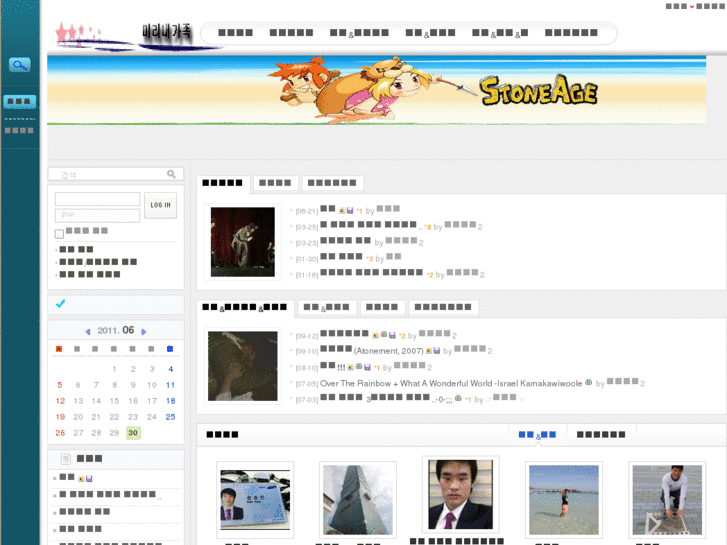Screen dimensions: 727x545
Task: Click the video icon on the 07-03 post
Action: (458, 398)
